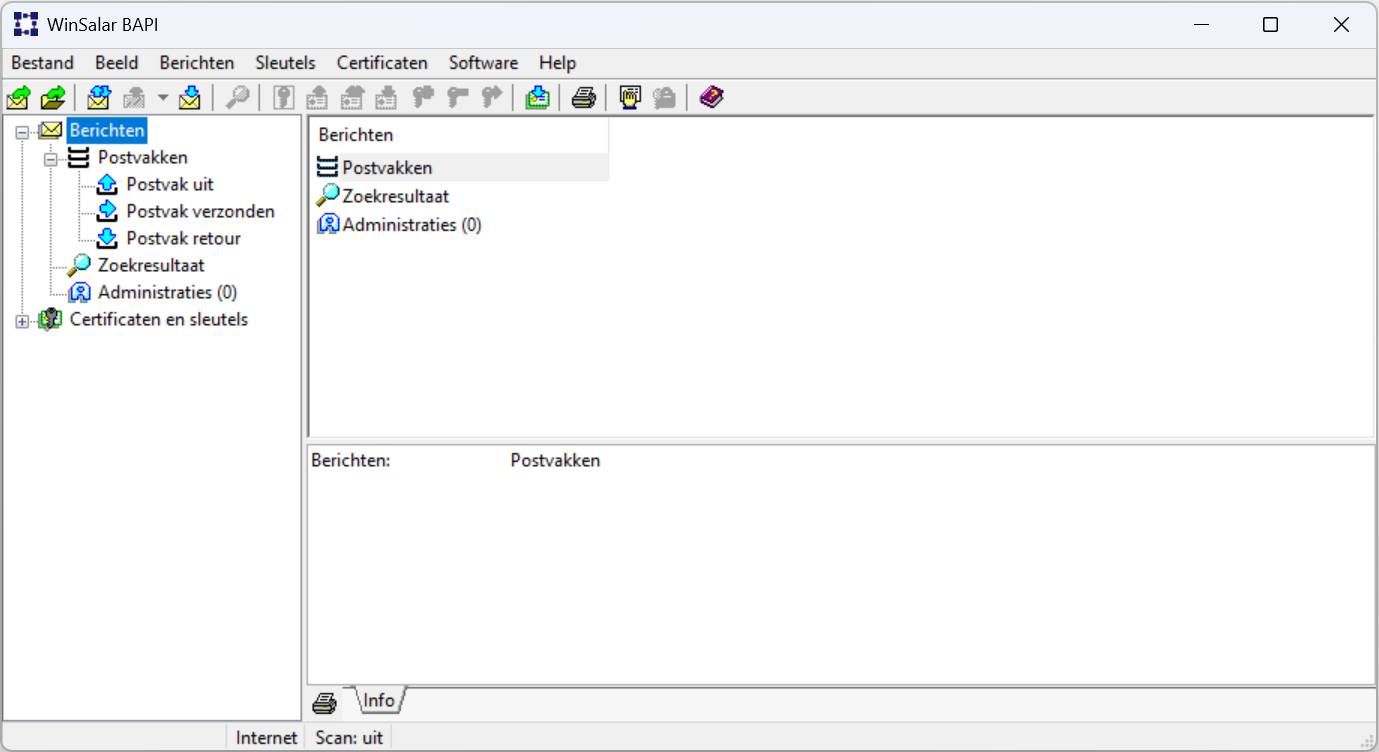1379x752 pixels.
Task: Select Postvak uit in the tree
Action: click(169, 184)
